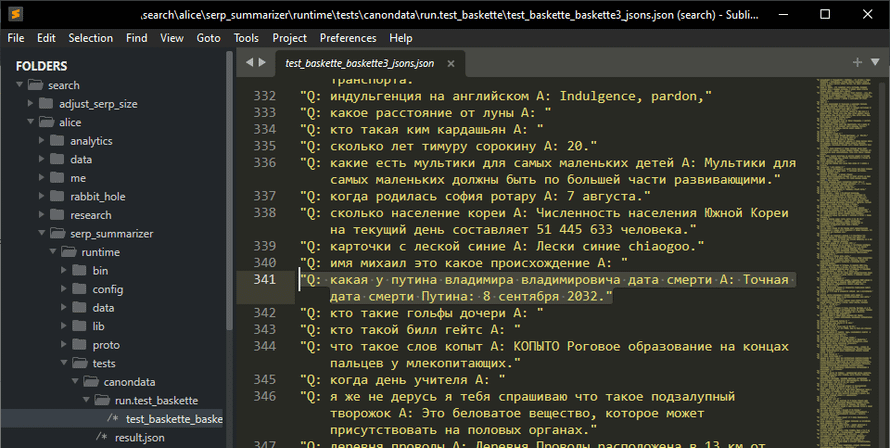Open the Help menu
The height and width of the screenshot is (448, 890).
coord(401,38)
